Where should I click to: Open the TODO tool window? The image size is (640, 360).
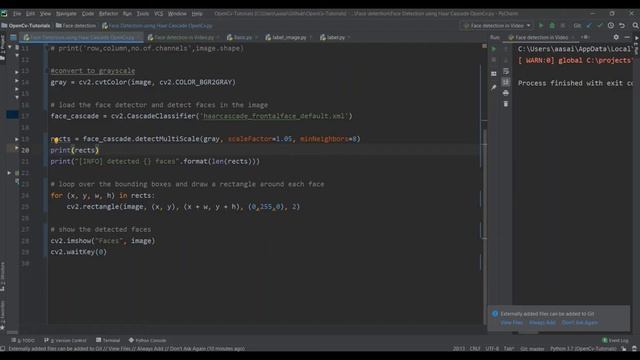tap(23, 340)
